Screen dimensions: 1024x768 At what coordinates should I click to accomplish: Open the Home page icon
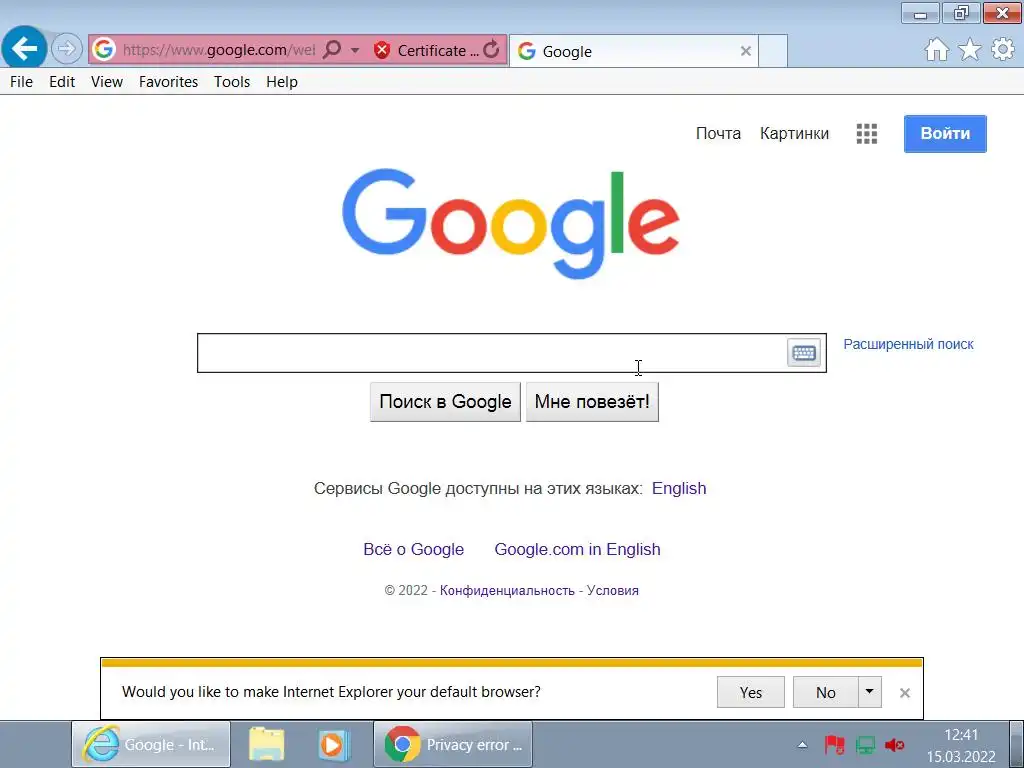point(936,49)
